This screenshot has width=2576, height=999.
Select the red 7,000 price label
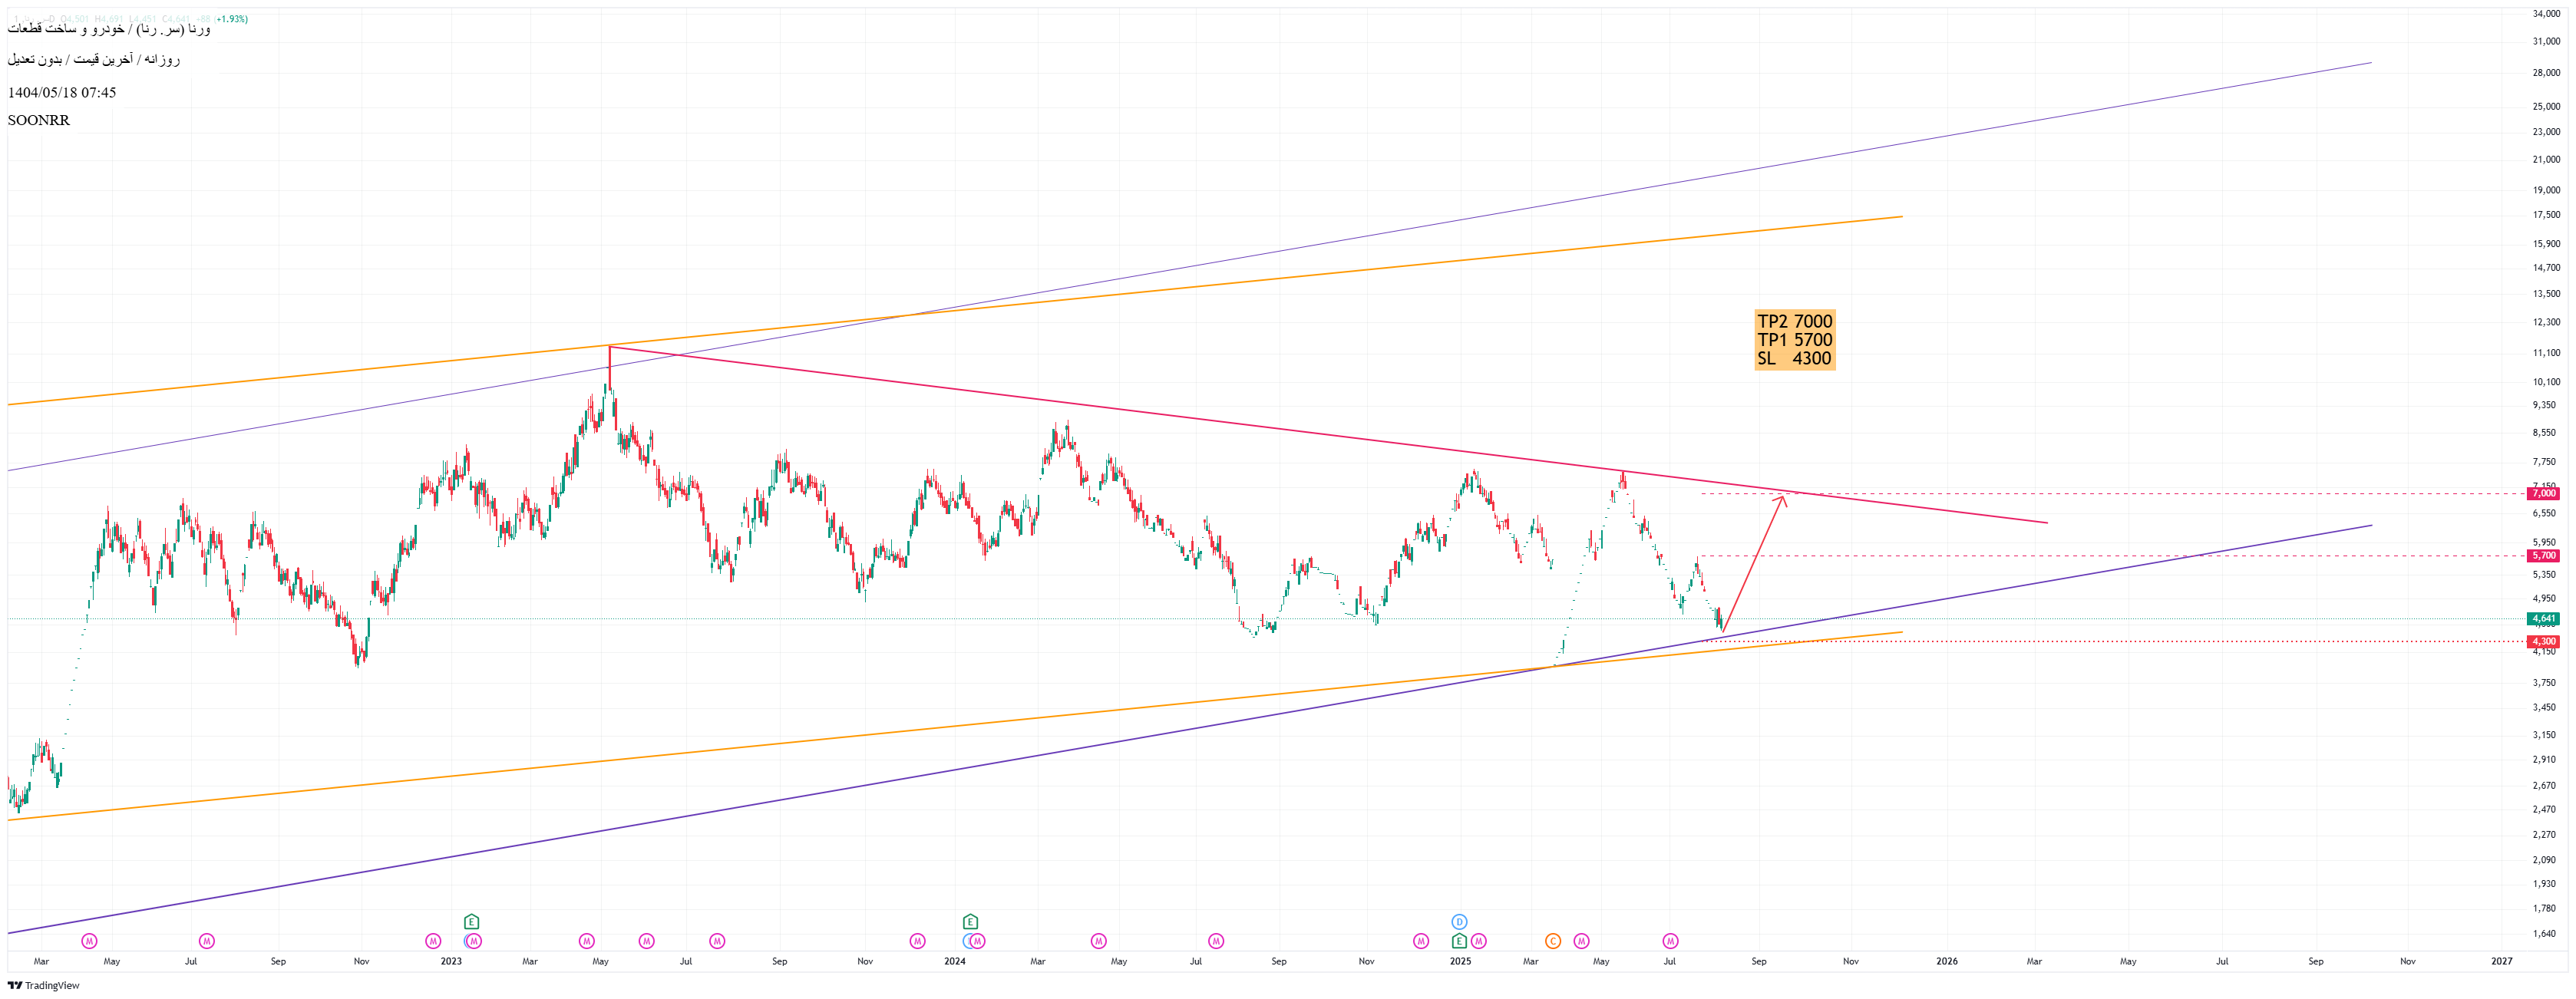pos(2543,494)
